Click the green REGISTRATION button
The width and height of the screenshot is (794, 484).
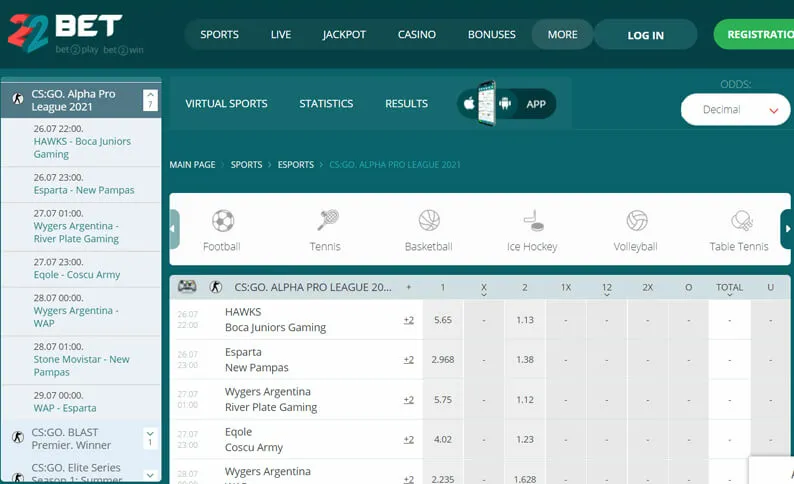click(x=754, y=34)
